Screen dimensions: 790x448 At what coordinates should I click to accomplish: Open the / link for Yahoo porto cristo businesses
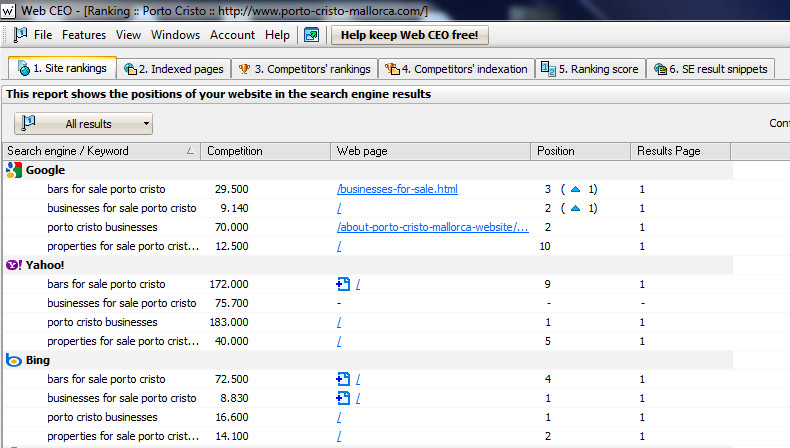tap(339, 323)
